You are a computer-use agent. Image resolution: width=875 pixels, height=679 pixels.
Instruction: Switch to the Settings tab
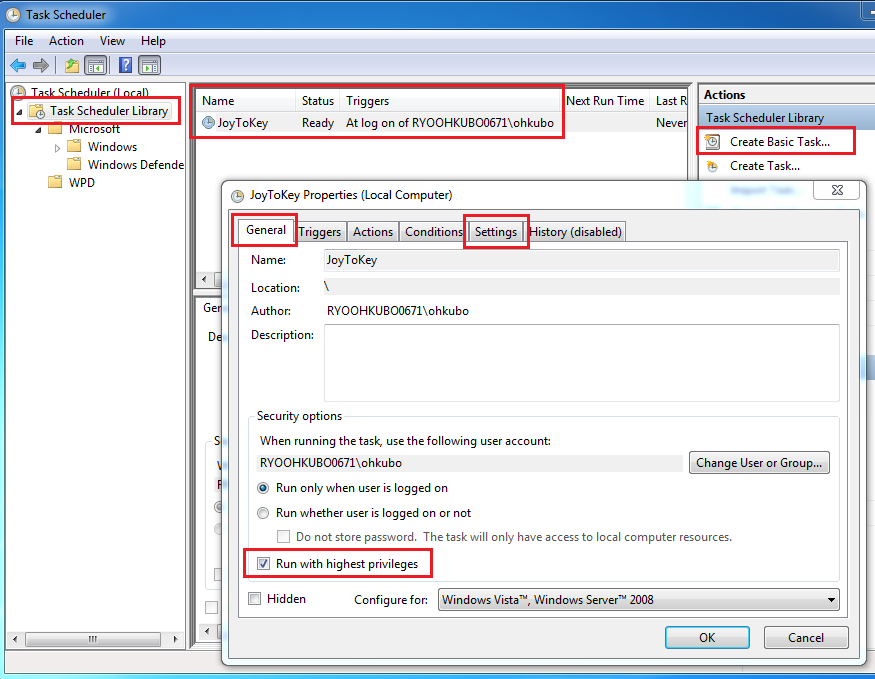coord(496,232)
